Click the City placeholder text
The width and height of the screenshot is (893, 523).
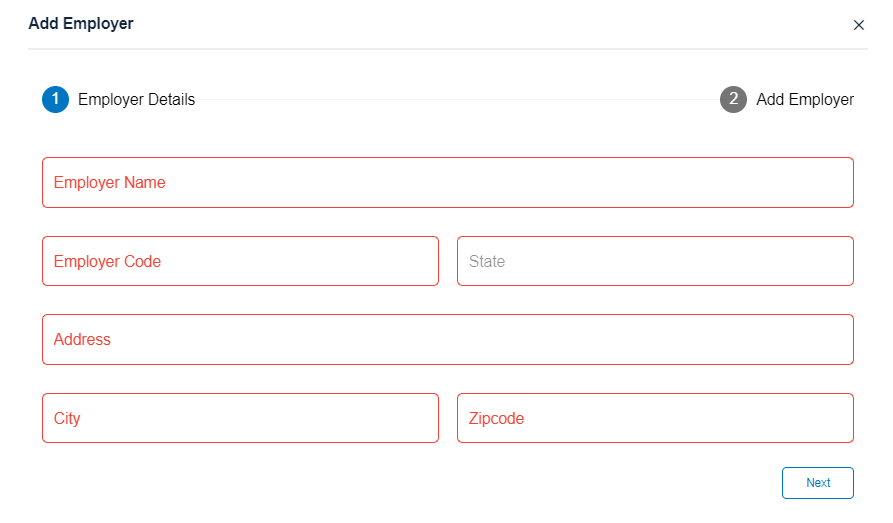click(x=67, y=419)
